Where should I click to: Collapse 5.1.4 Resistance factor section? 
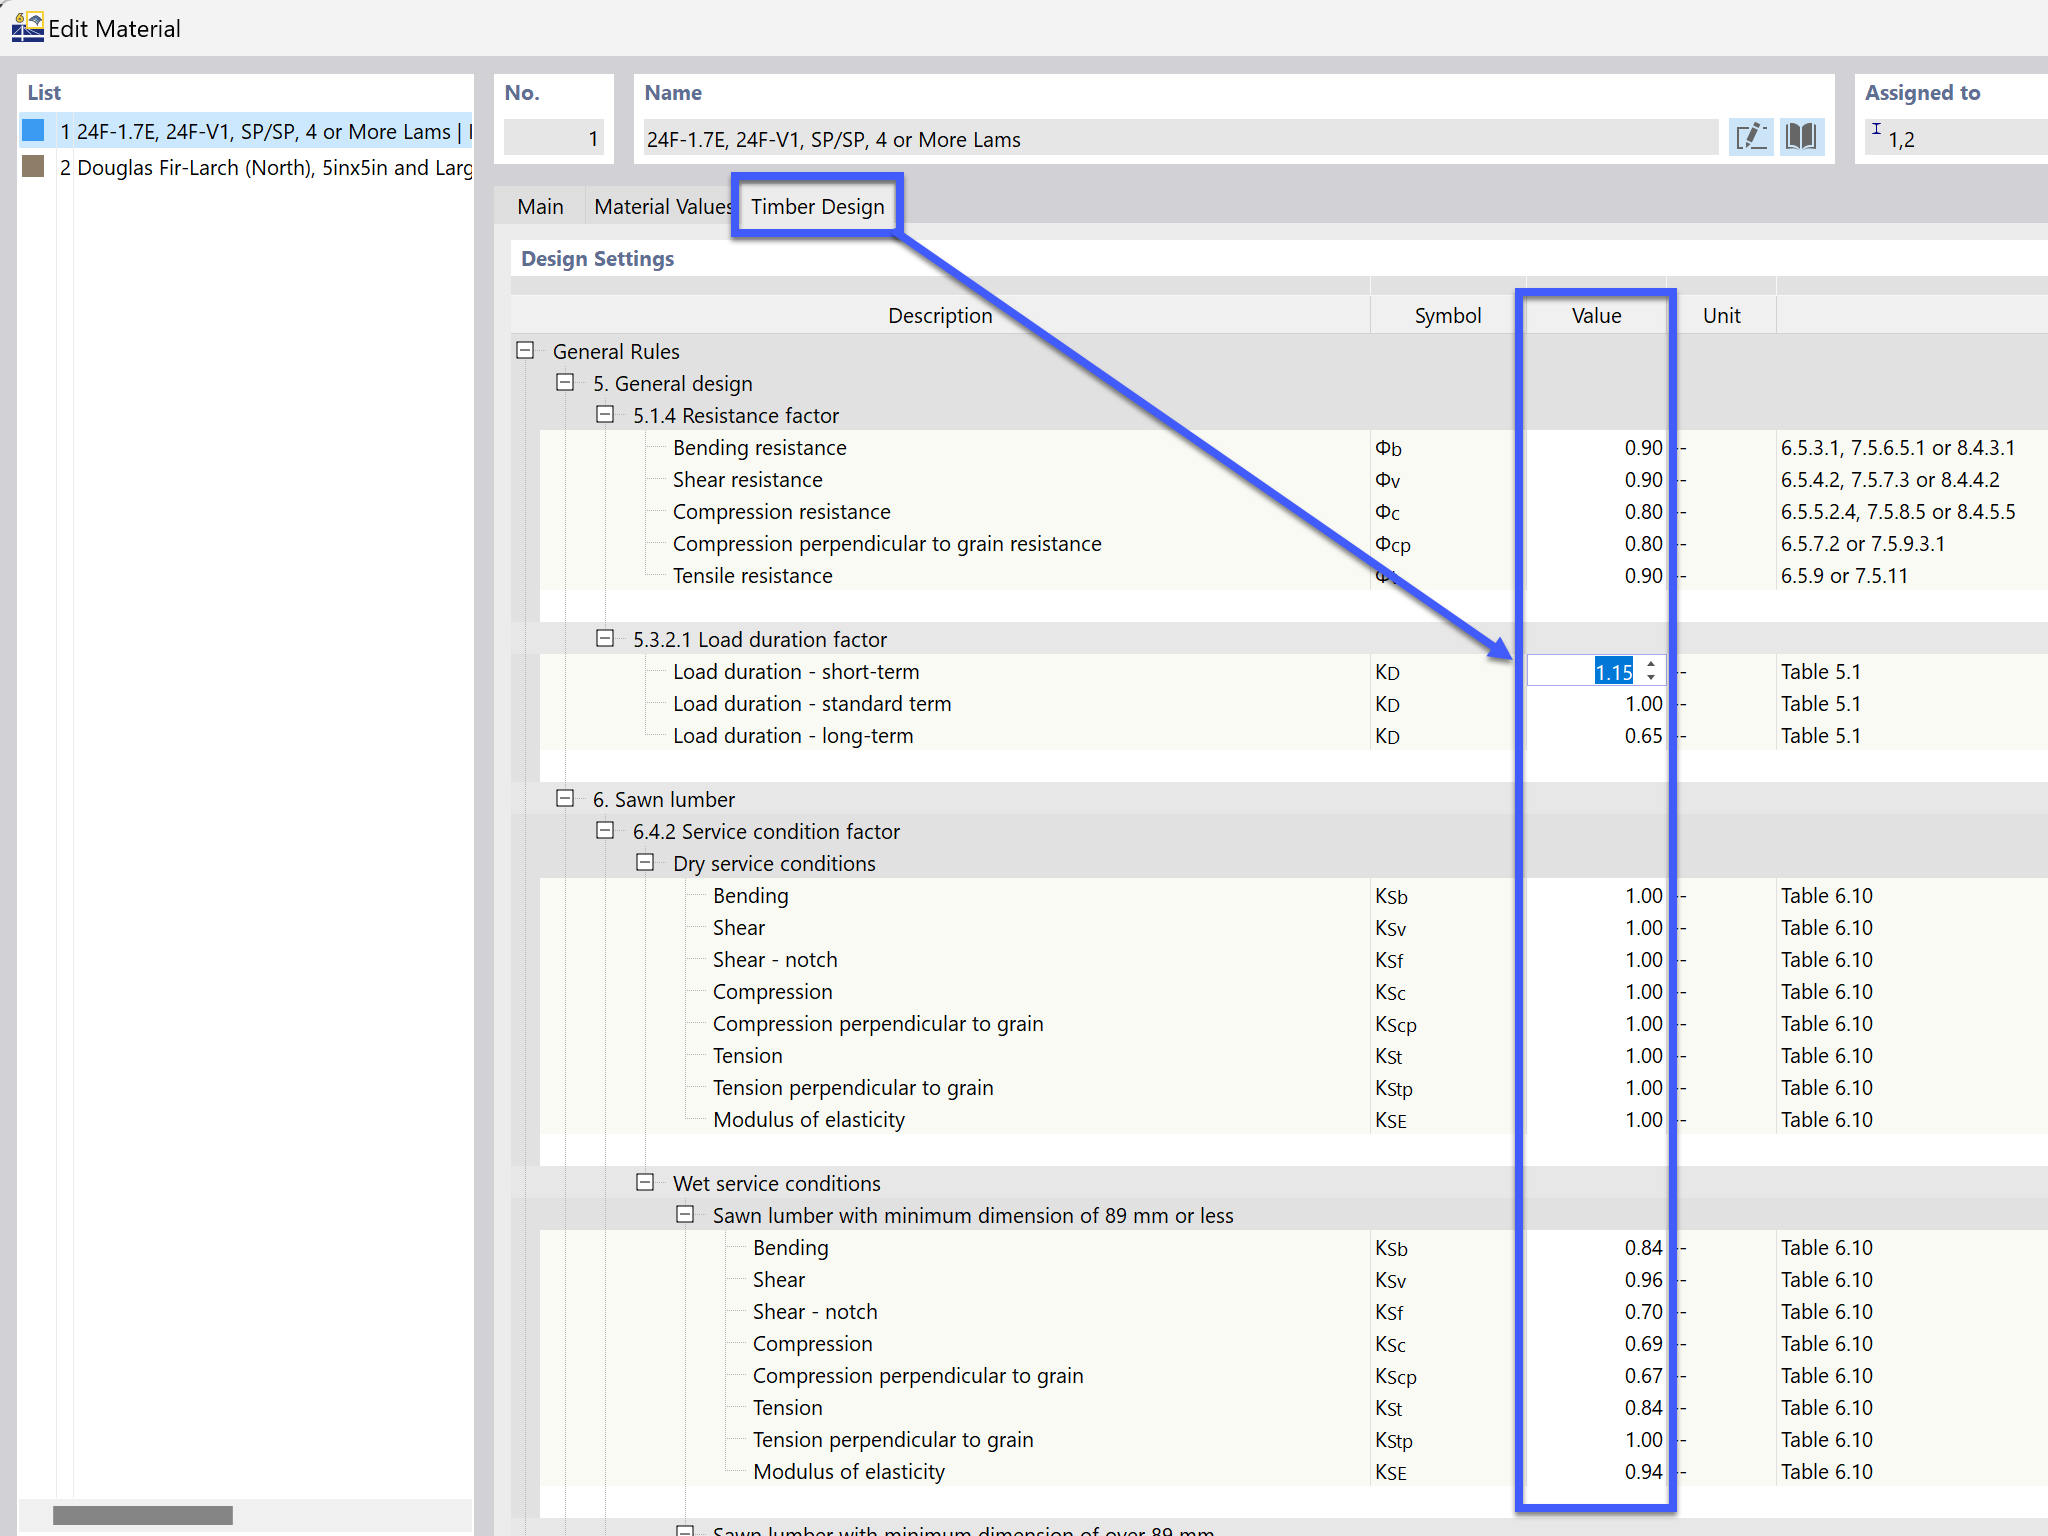point(605,414)
